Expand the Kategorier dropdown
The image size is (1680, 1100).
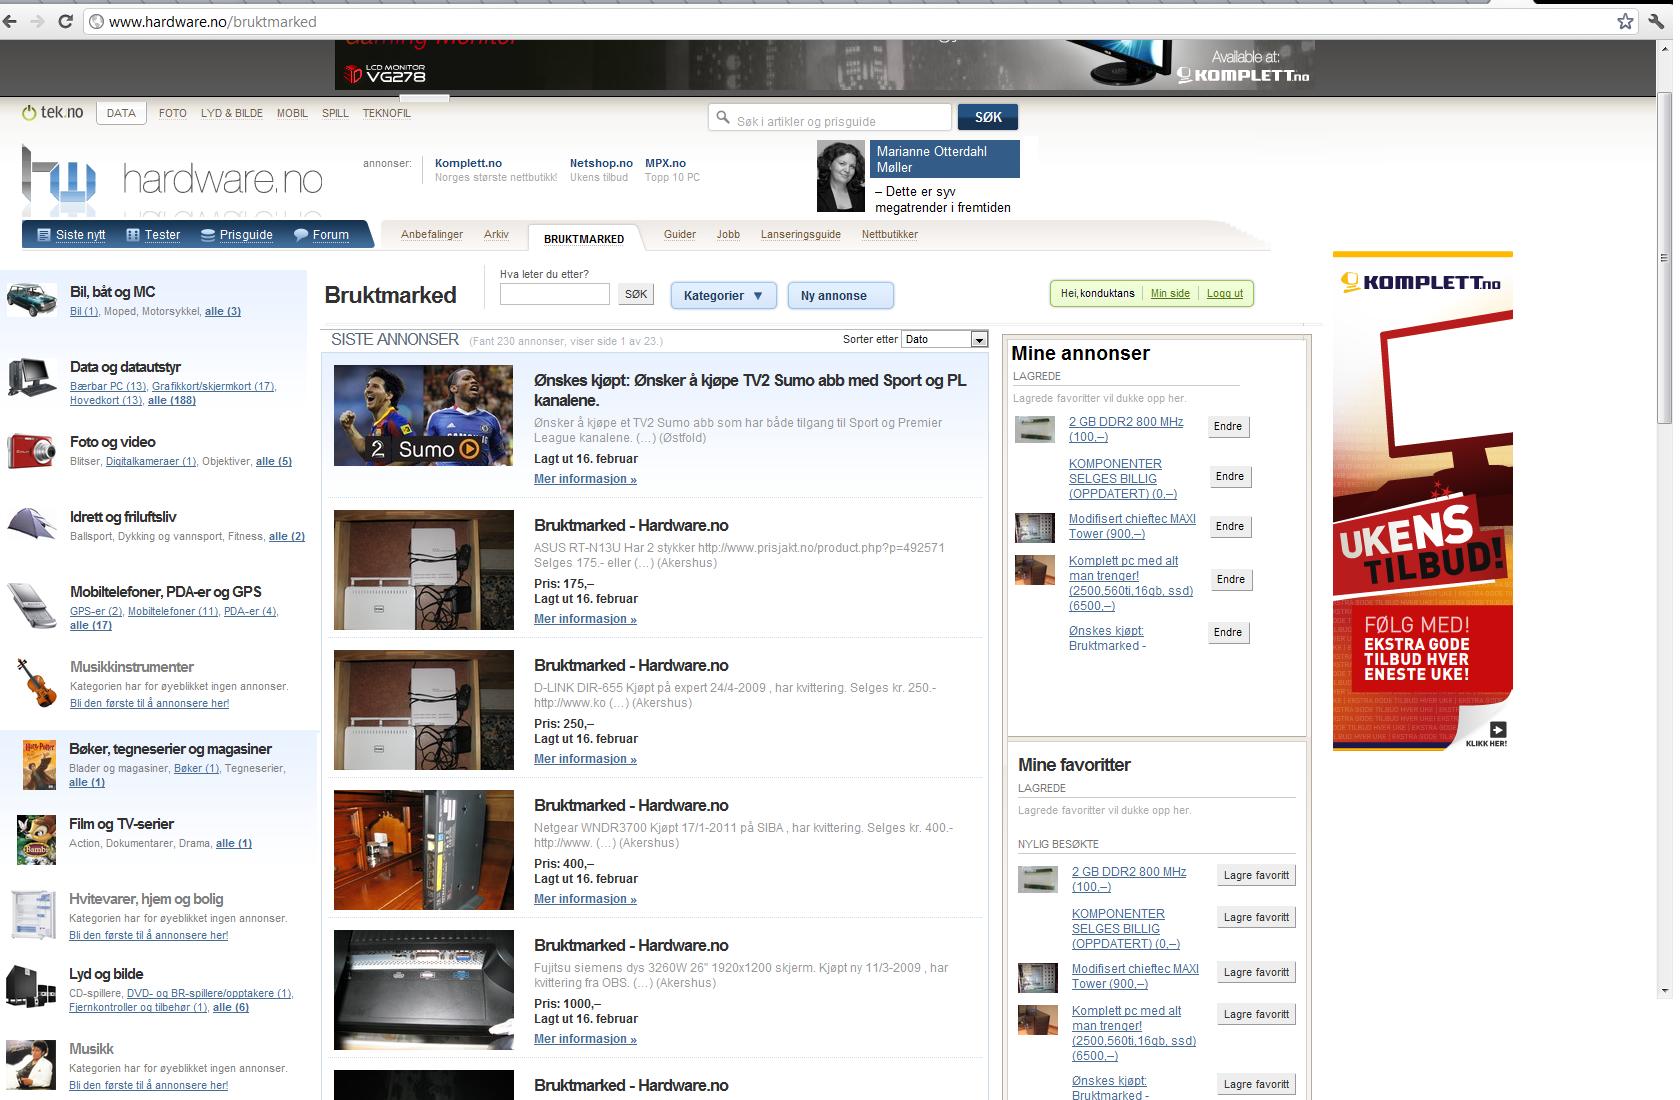[x=723, y=295]
